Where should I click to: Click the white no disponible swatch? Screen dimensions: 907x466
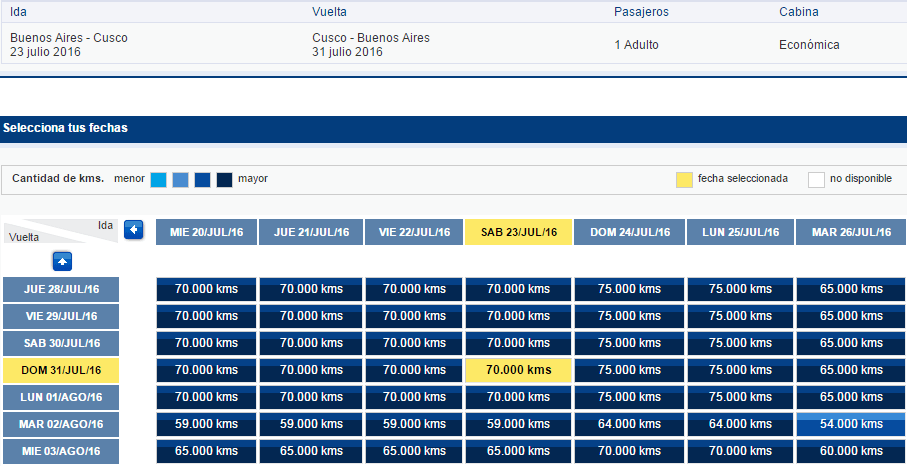(816, 180)
